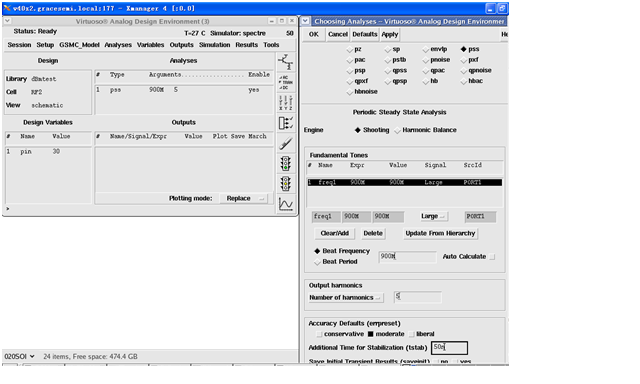The image size is (640, 384).
Task: Click the Beat Frequency value field
Action: (x=407, y=256)
